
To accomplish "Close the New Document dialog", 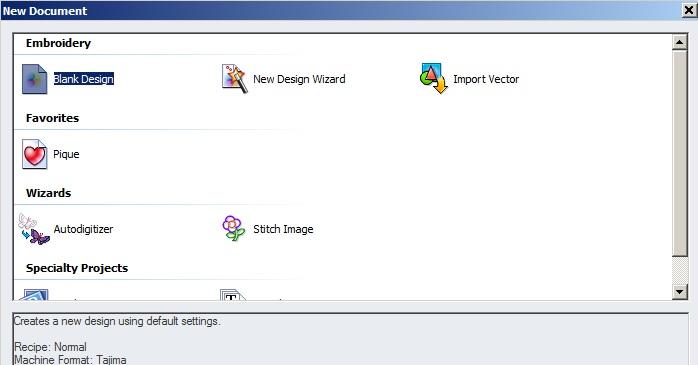I will 689,10.
